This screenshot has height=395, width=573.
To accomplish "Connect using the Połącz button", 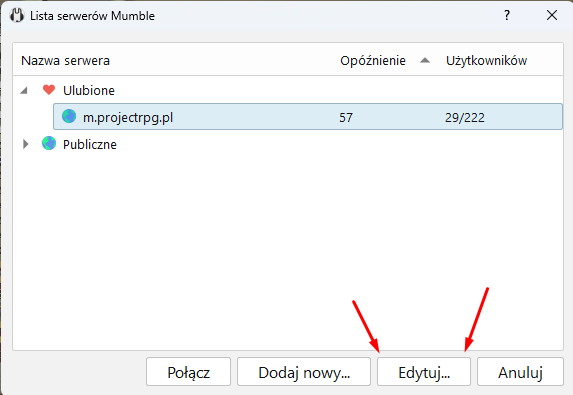I will 189,372.
